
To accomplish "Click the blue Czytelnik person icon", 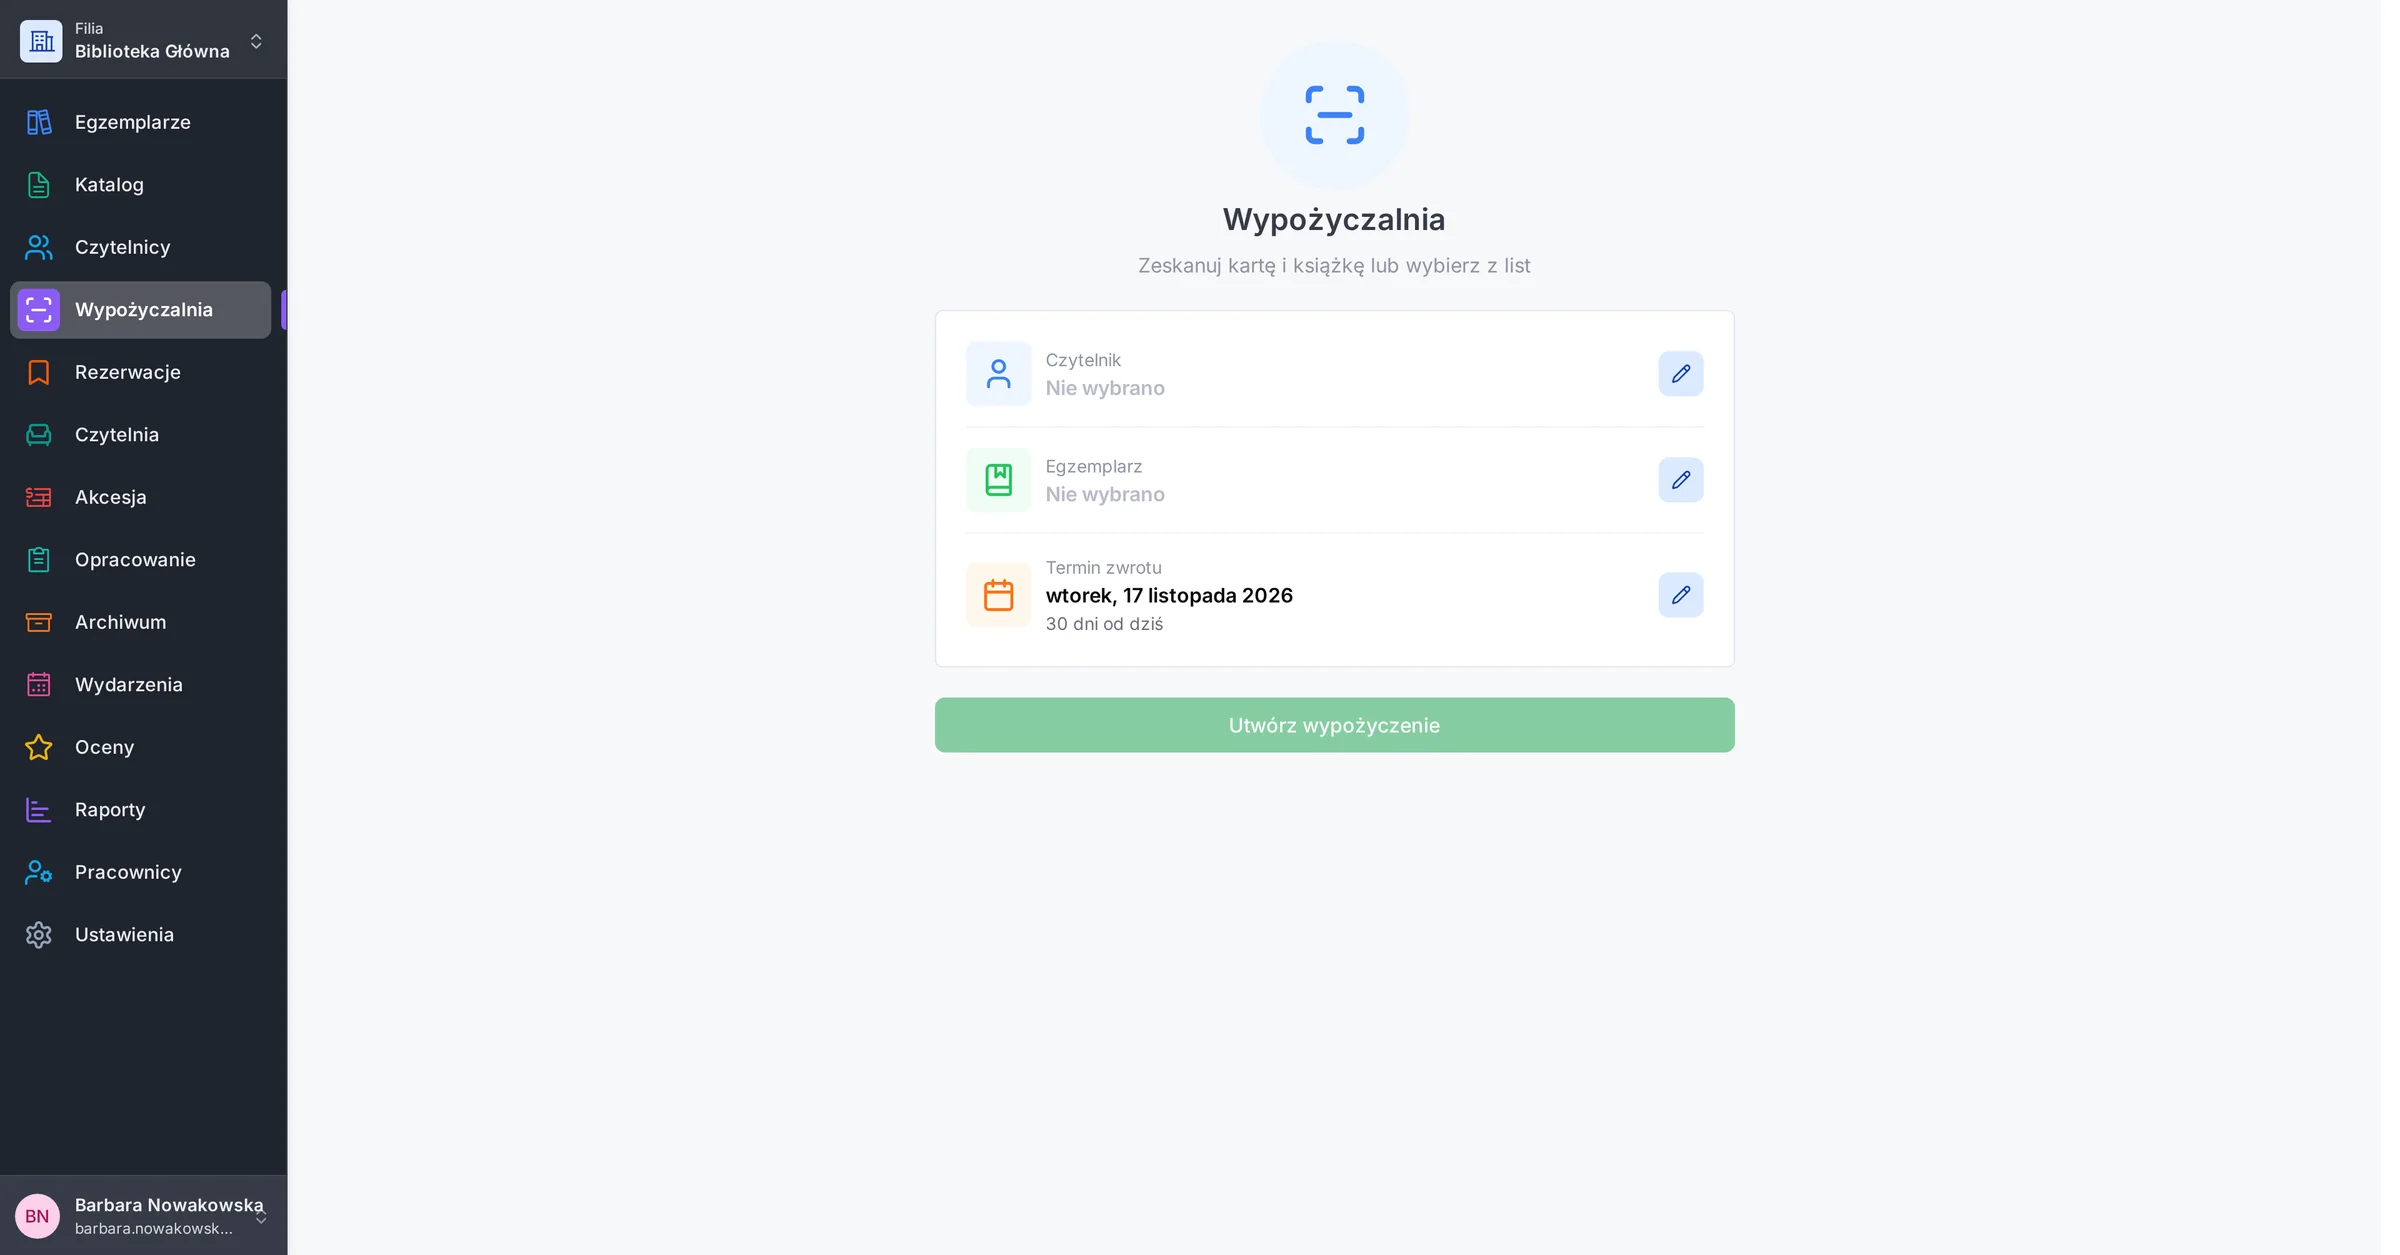I will click(998, 374).
